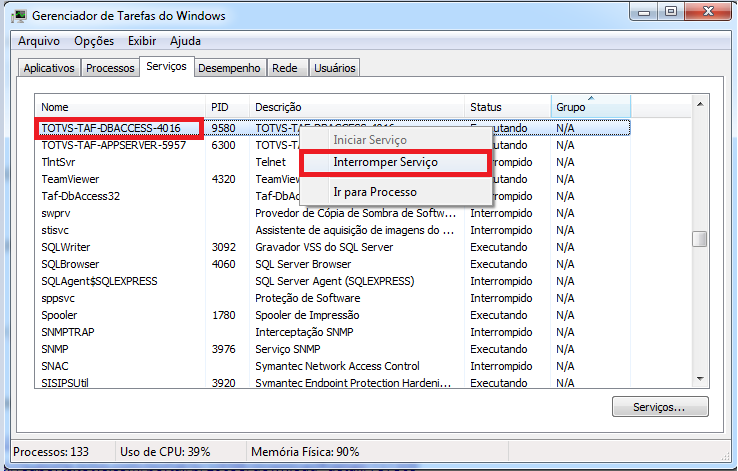Image resolution: width=738 pixels, height=471 pixels.
Task: Click the Telnet description cell
Action: coord(271,162)
